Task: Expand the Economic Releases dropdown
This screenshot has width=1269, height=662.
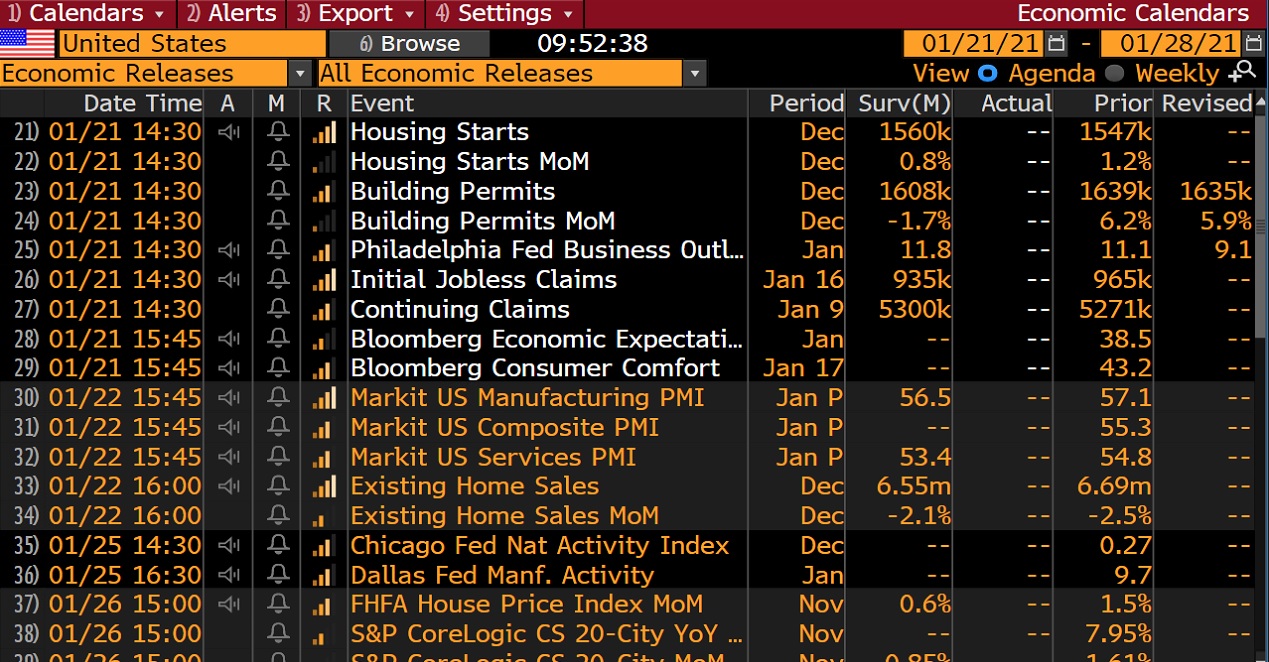Action: tap(299, 73)
